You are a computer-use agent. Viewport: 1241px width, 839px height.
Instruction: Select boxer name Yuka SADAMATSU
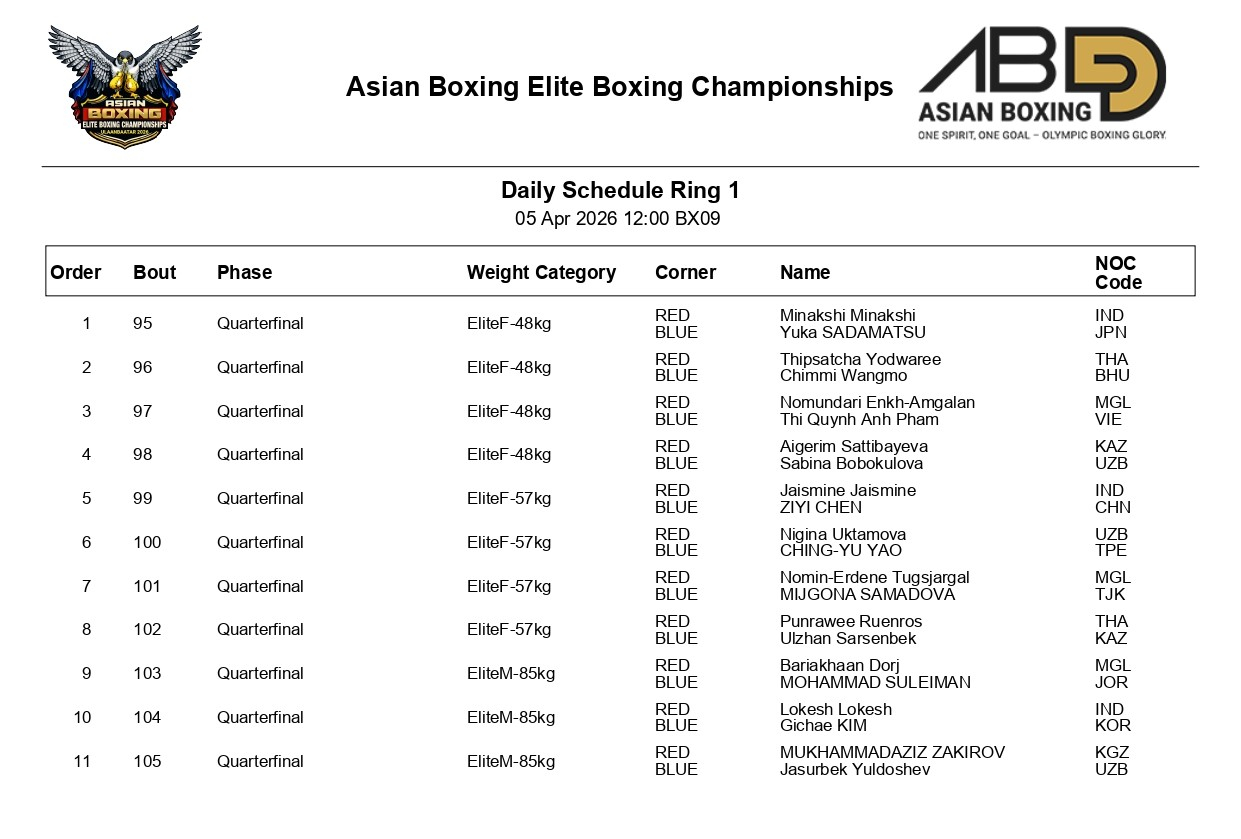852,333
